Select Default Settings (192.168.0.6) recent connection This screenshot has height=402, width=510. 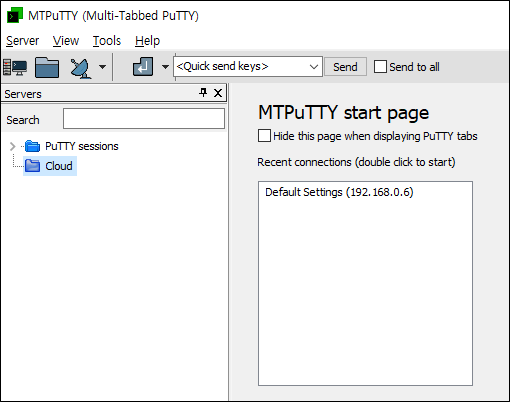(x=339, y=192)
